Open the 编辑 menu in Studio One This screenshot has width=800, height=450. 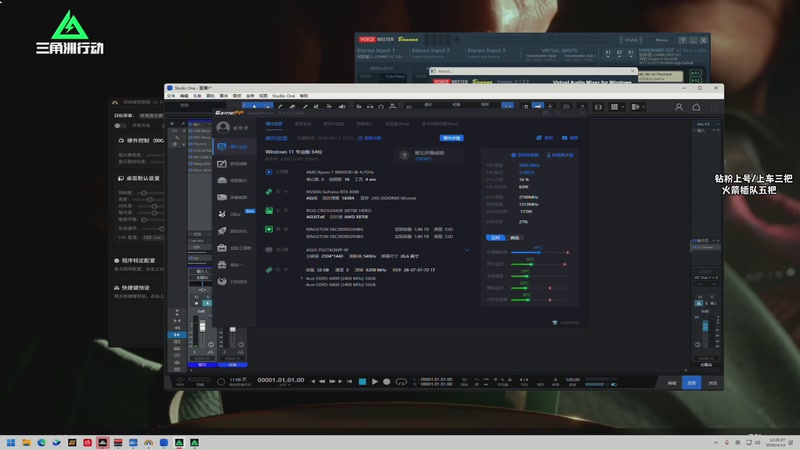tap(184, 96)
